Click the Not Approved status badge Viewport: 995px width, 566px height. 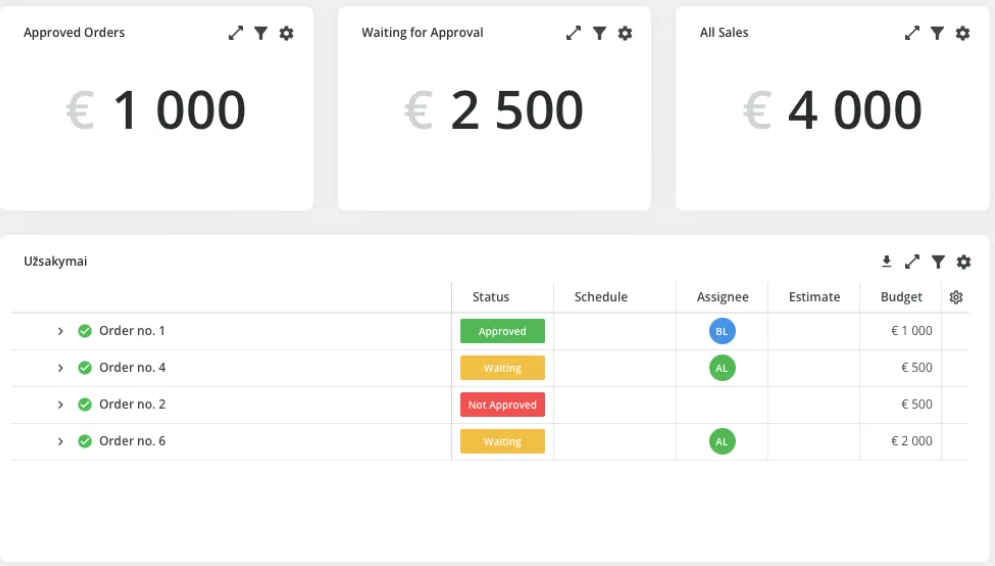(503, 405)
